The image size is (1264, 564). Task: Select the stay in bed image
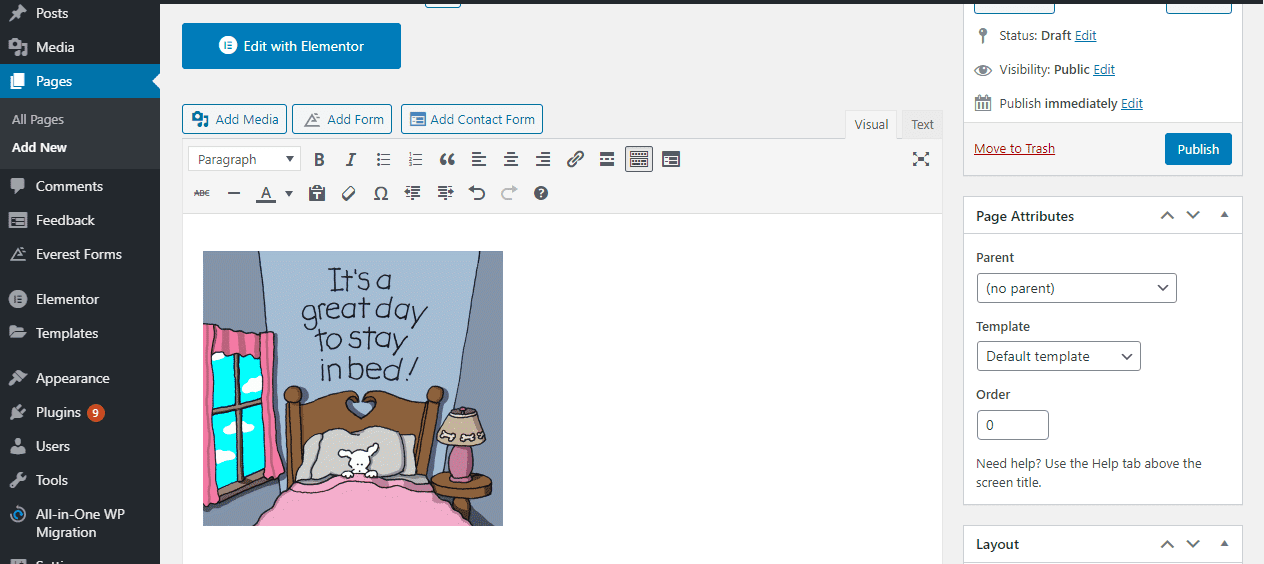point(353,388)
